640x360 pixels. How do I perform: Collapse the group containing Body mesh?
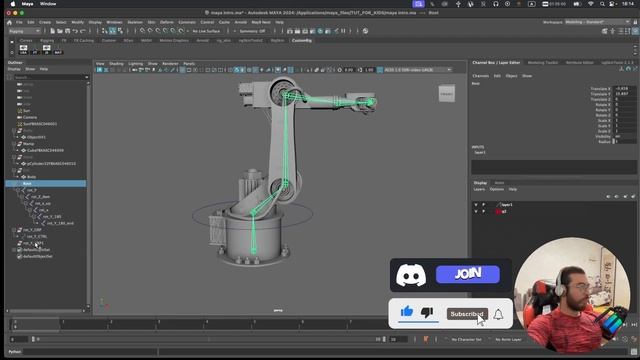coord(14,170)
